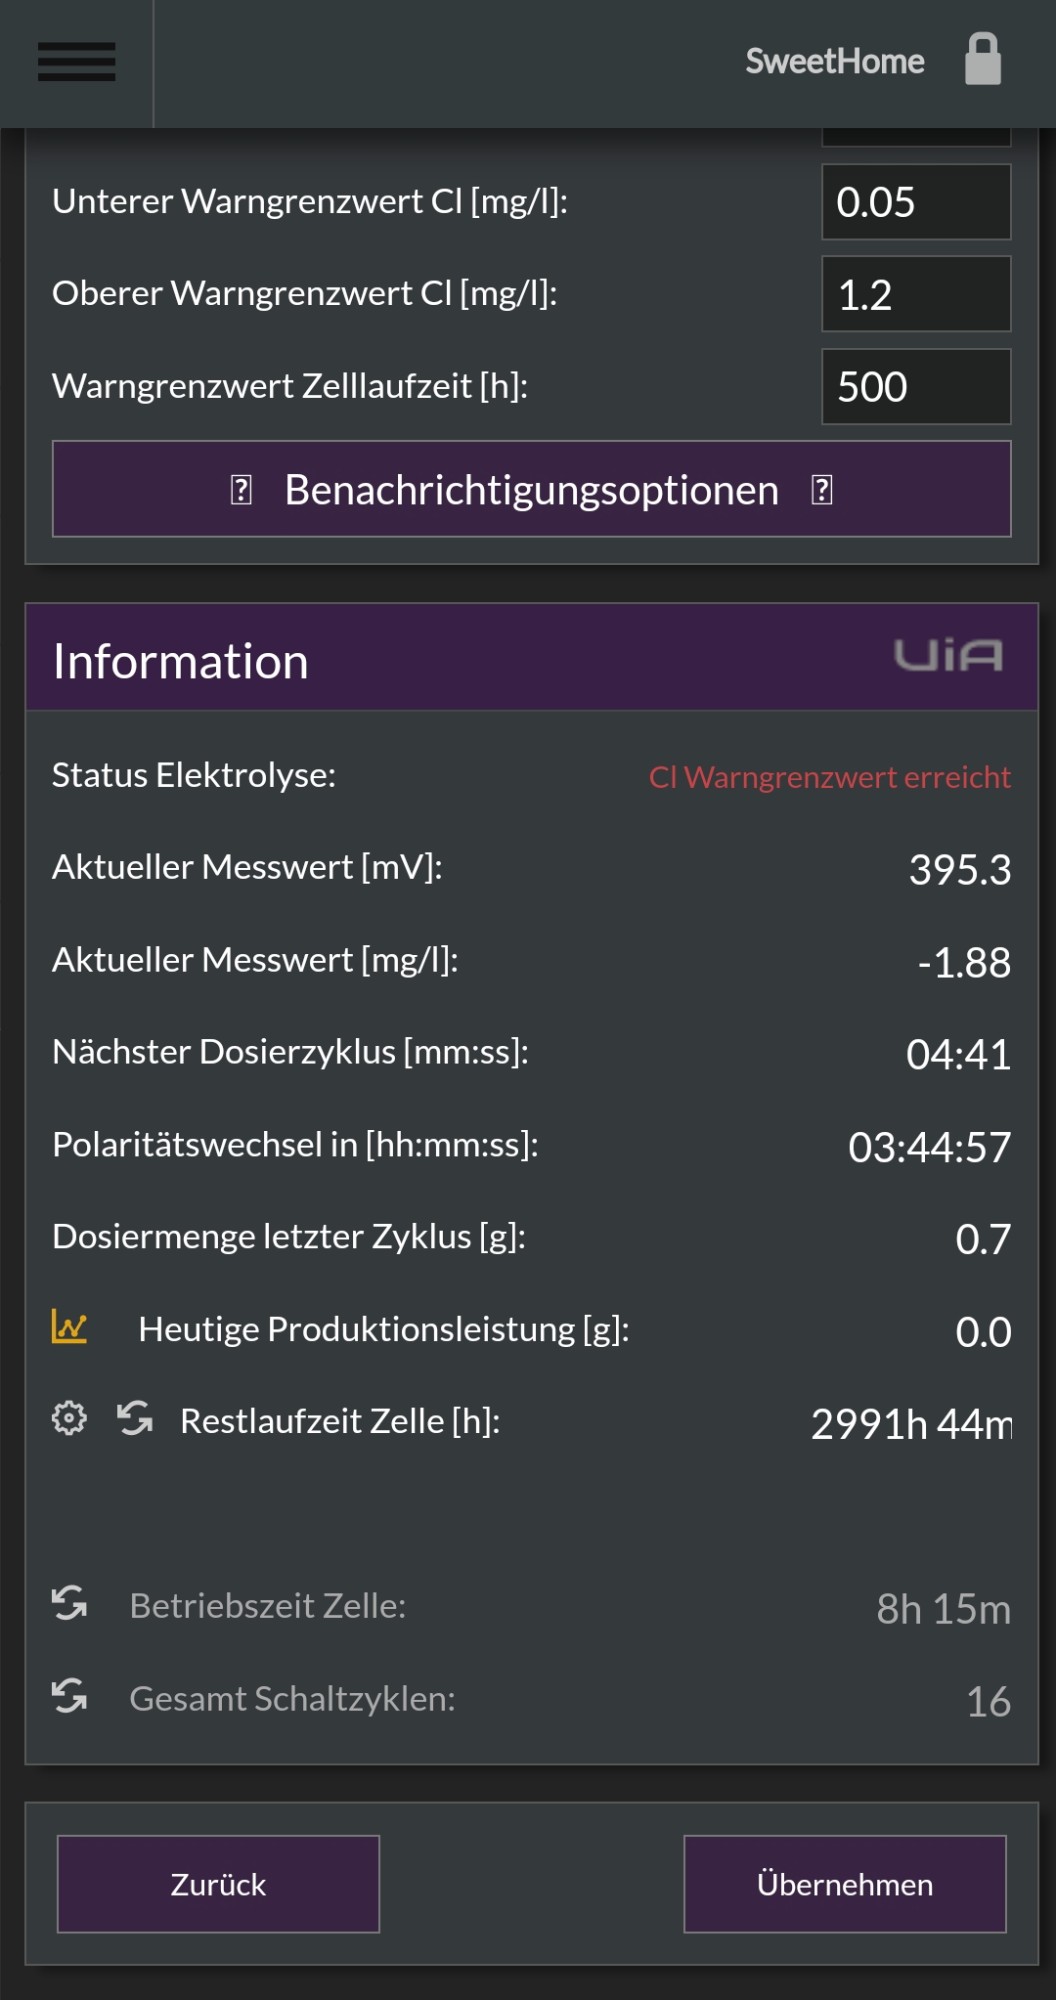Click the left help icon on Benachrichtigungsoptionen
1056x2000 pixels.
[241, 490]
